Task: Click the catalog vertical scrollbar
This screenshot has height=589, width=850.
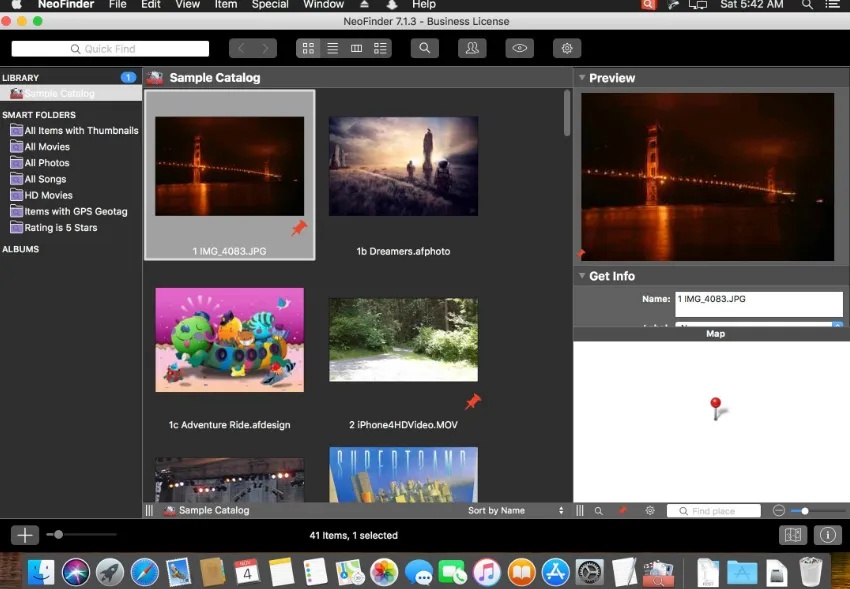Action: pyautogui.click(x=567, y=113)
